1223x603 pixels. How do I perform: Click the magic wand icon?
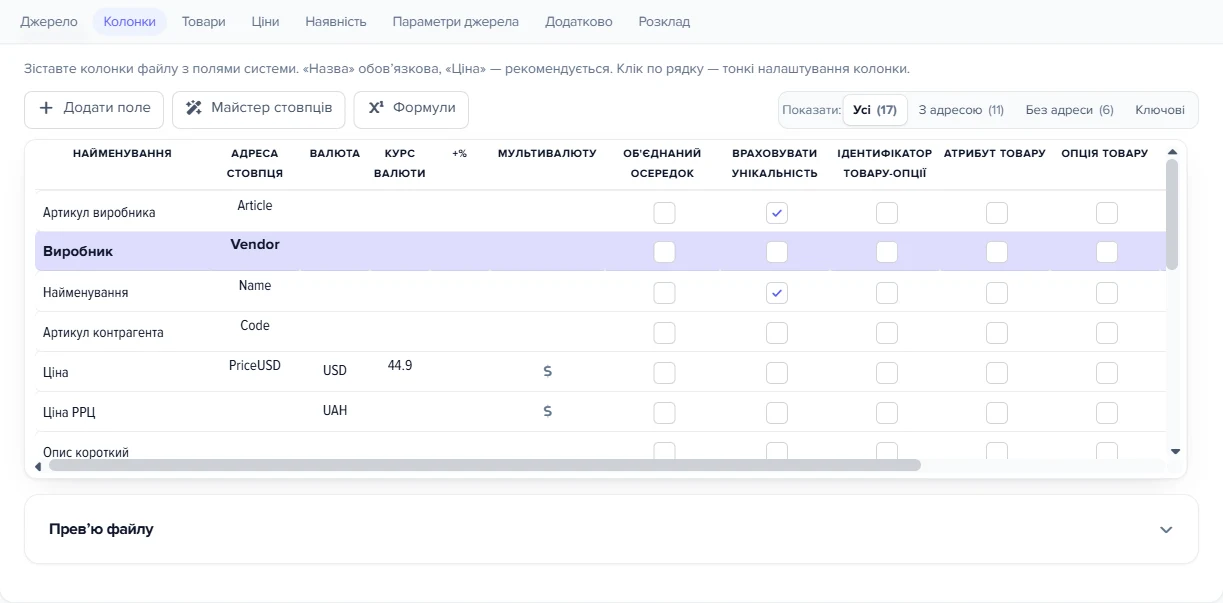point(194,108)
